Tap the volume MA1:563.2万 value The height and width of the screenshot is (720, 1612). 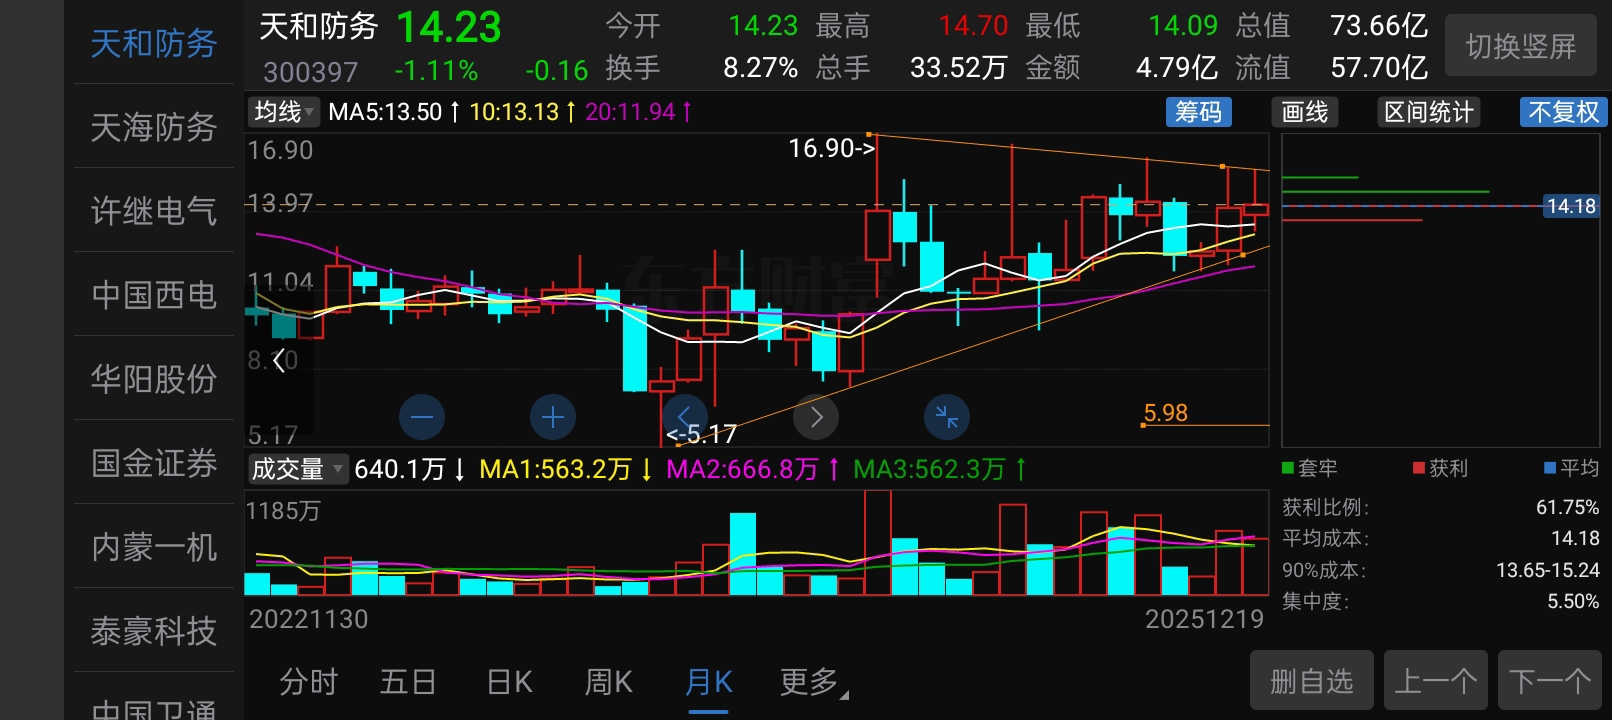click(566, 469)
